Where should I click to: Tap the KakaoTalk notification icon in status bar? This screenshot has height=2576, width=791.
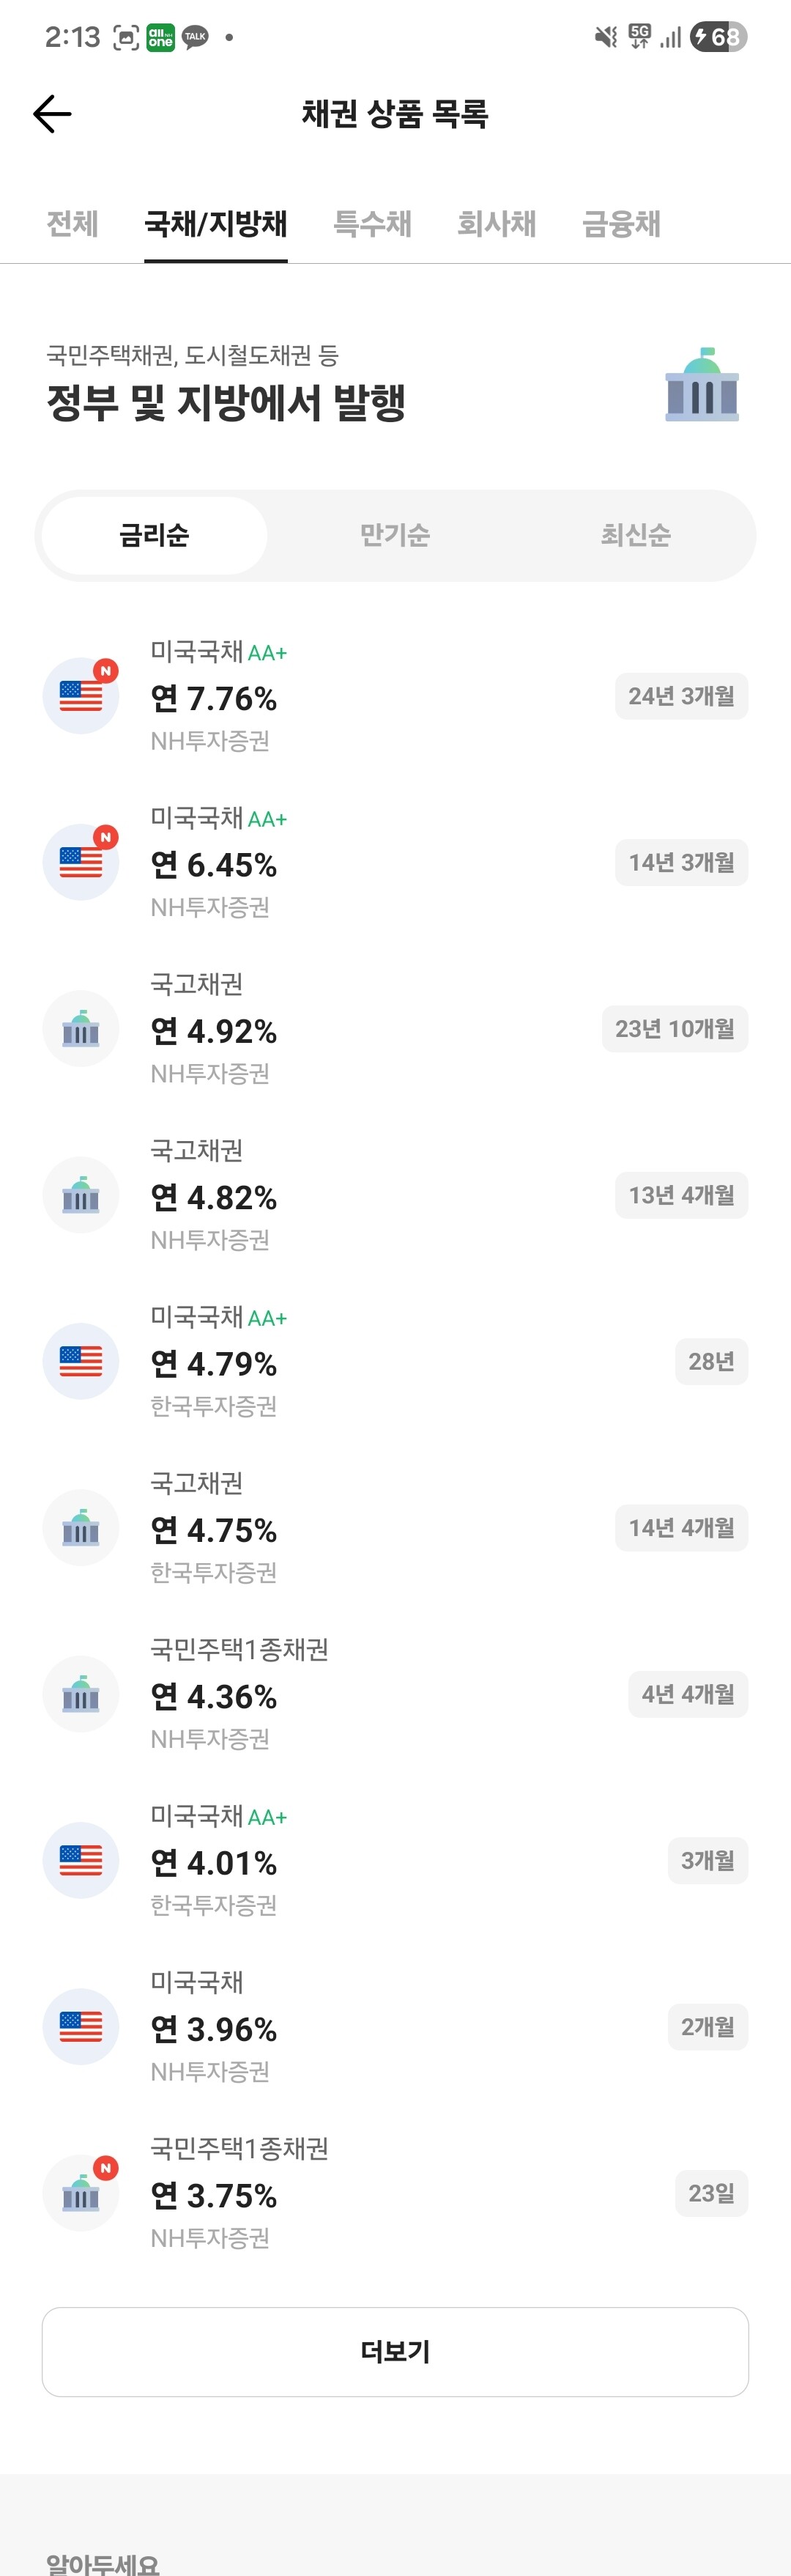coord(195,37)
